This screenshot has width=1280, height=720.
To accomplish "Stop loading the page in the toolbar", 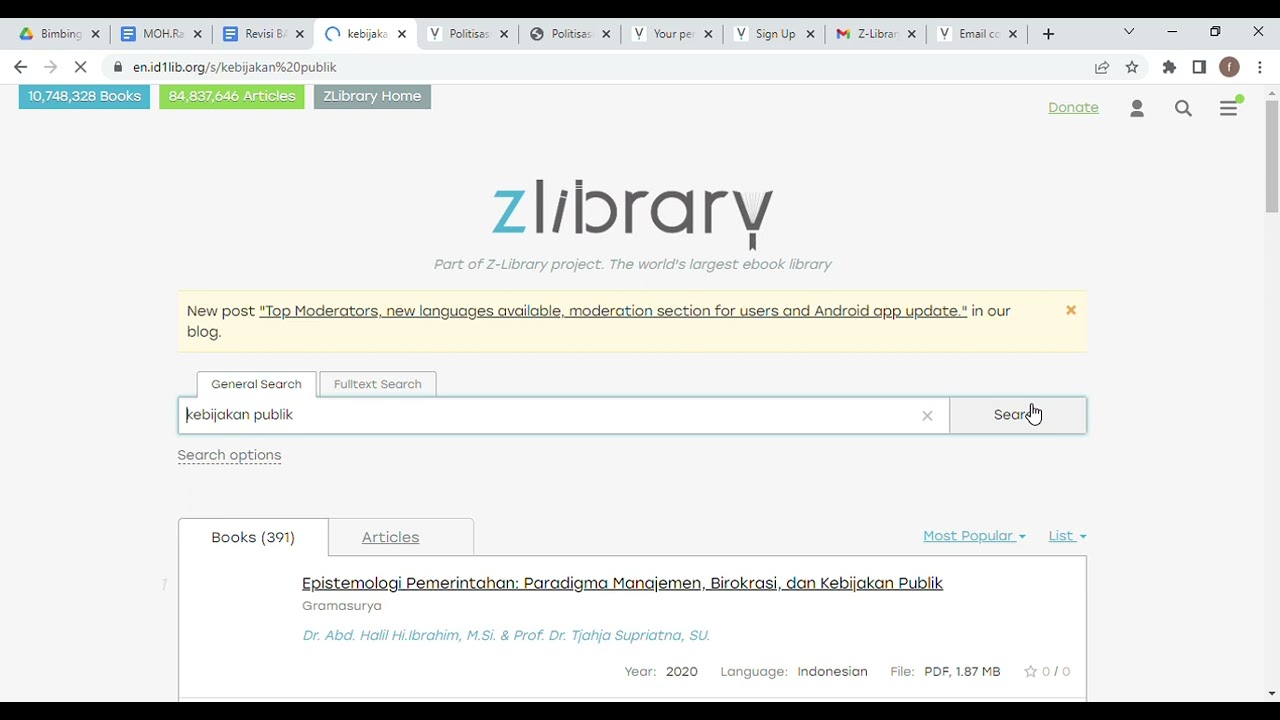I will (81, 67).
